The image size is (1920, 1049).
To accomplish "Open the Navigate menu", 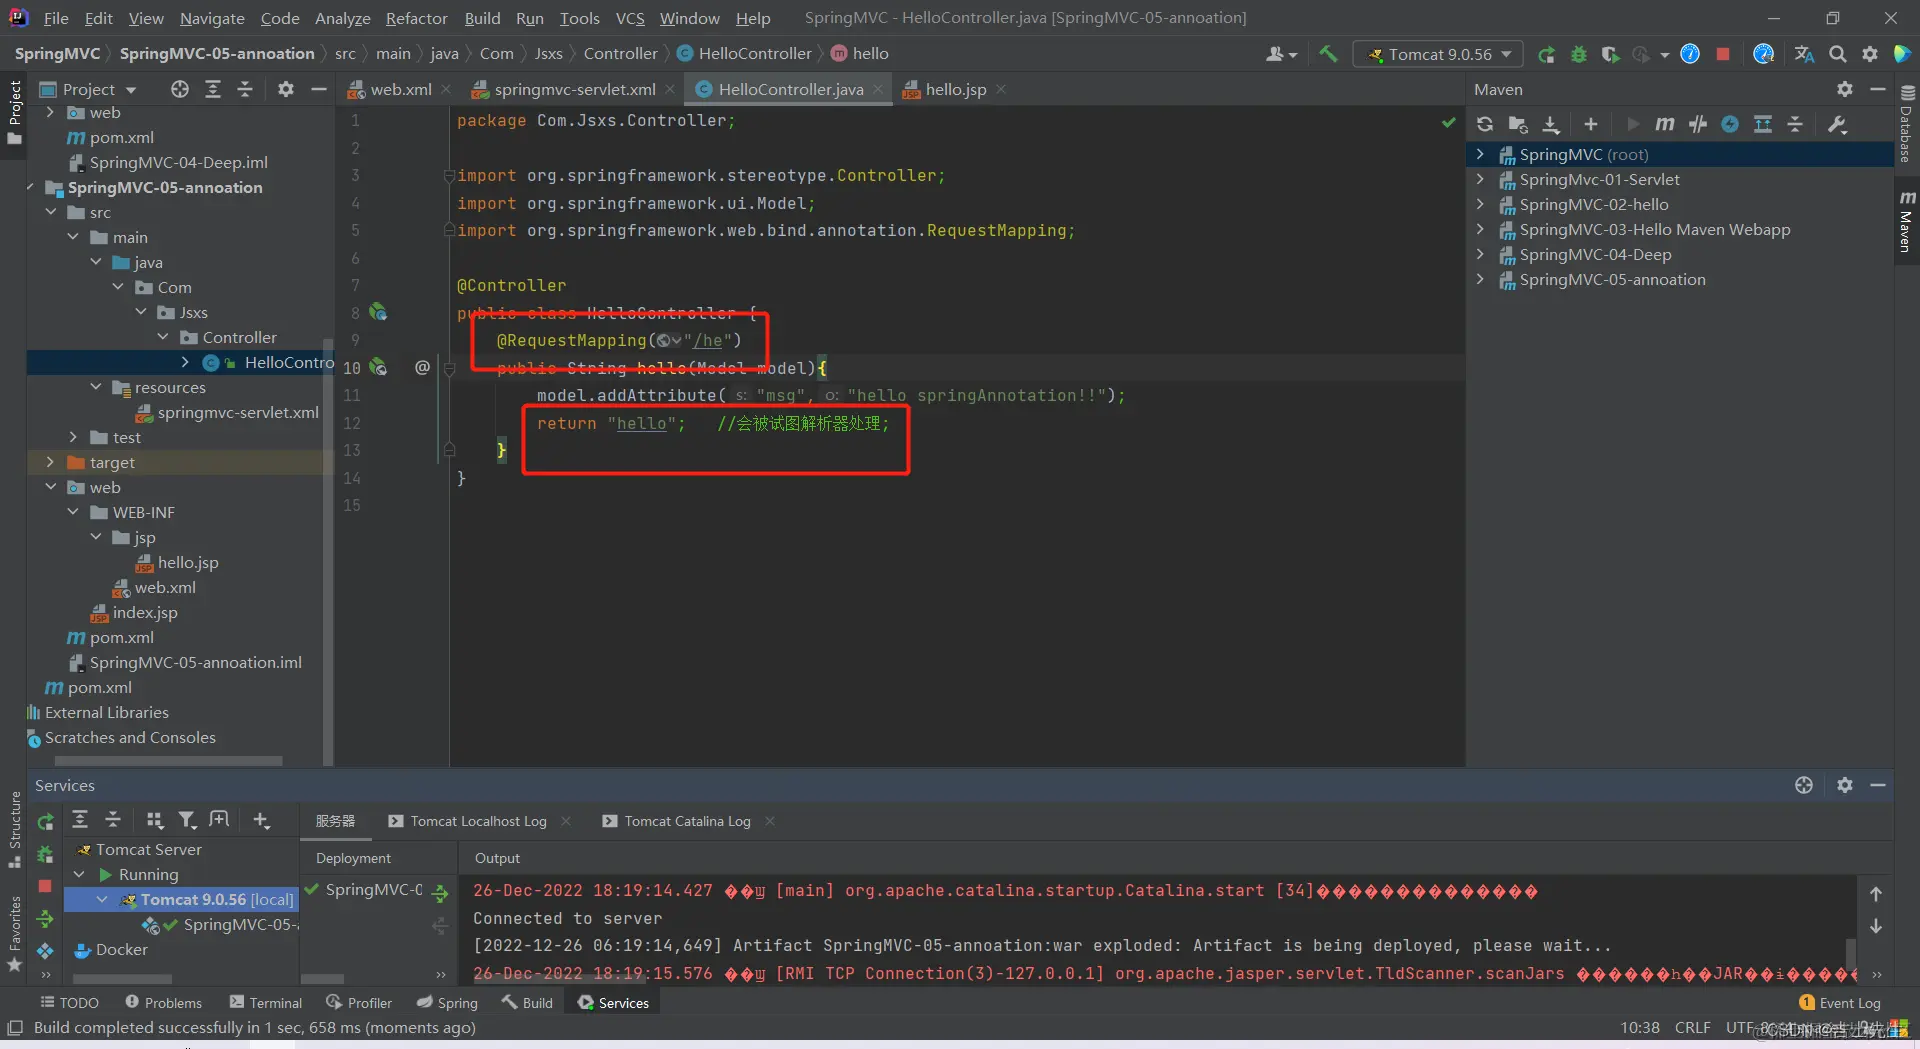I will coord(212,18).
